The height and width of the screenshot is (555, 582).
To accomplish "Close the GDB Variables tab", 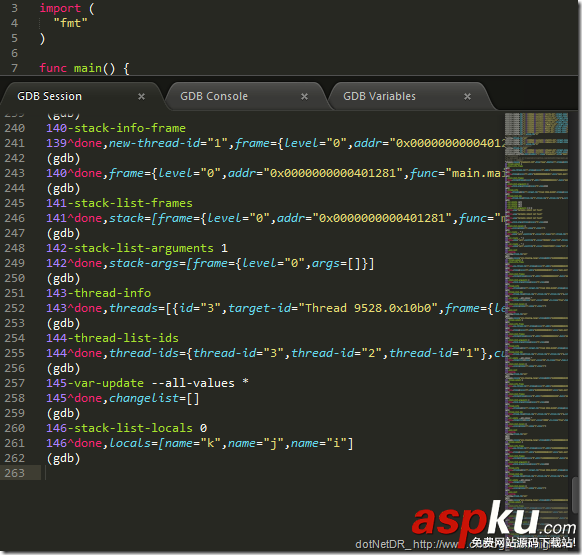I will [467, 97].
